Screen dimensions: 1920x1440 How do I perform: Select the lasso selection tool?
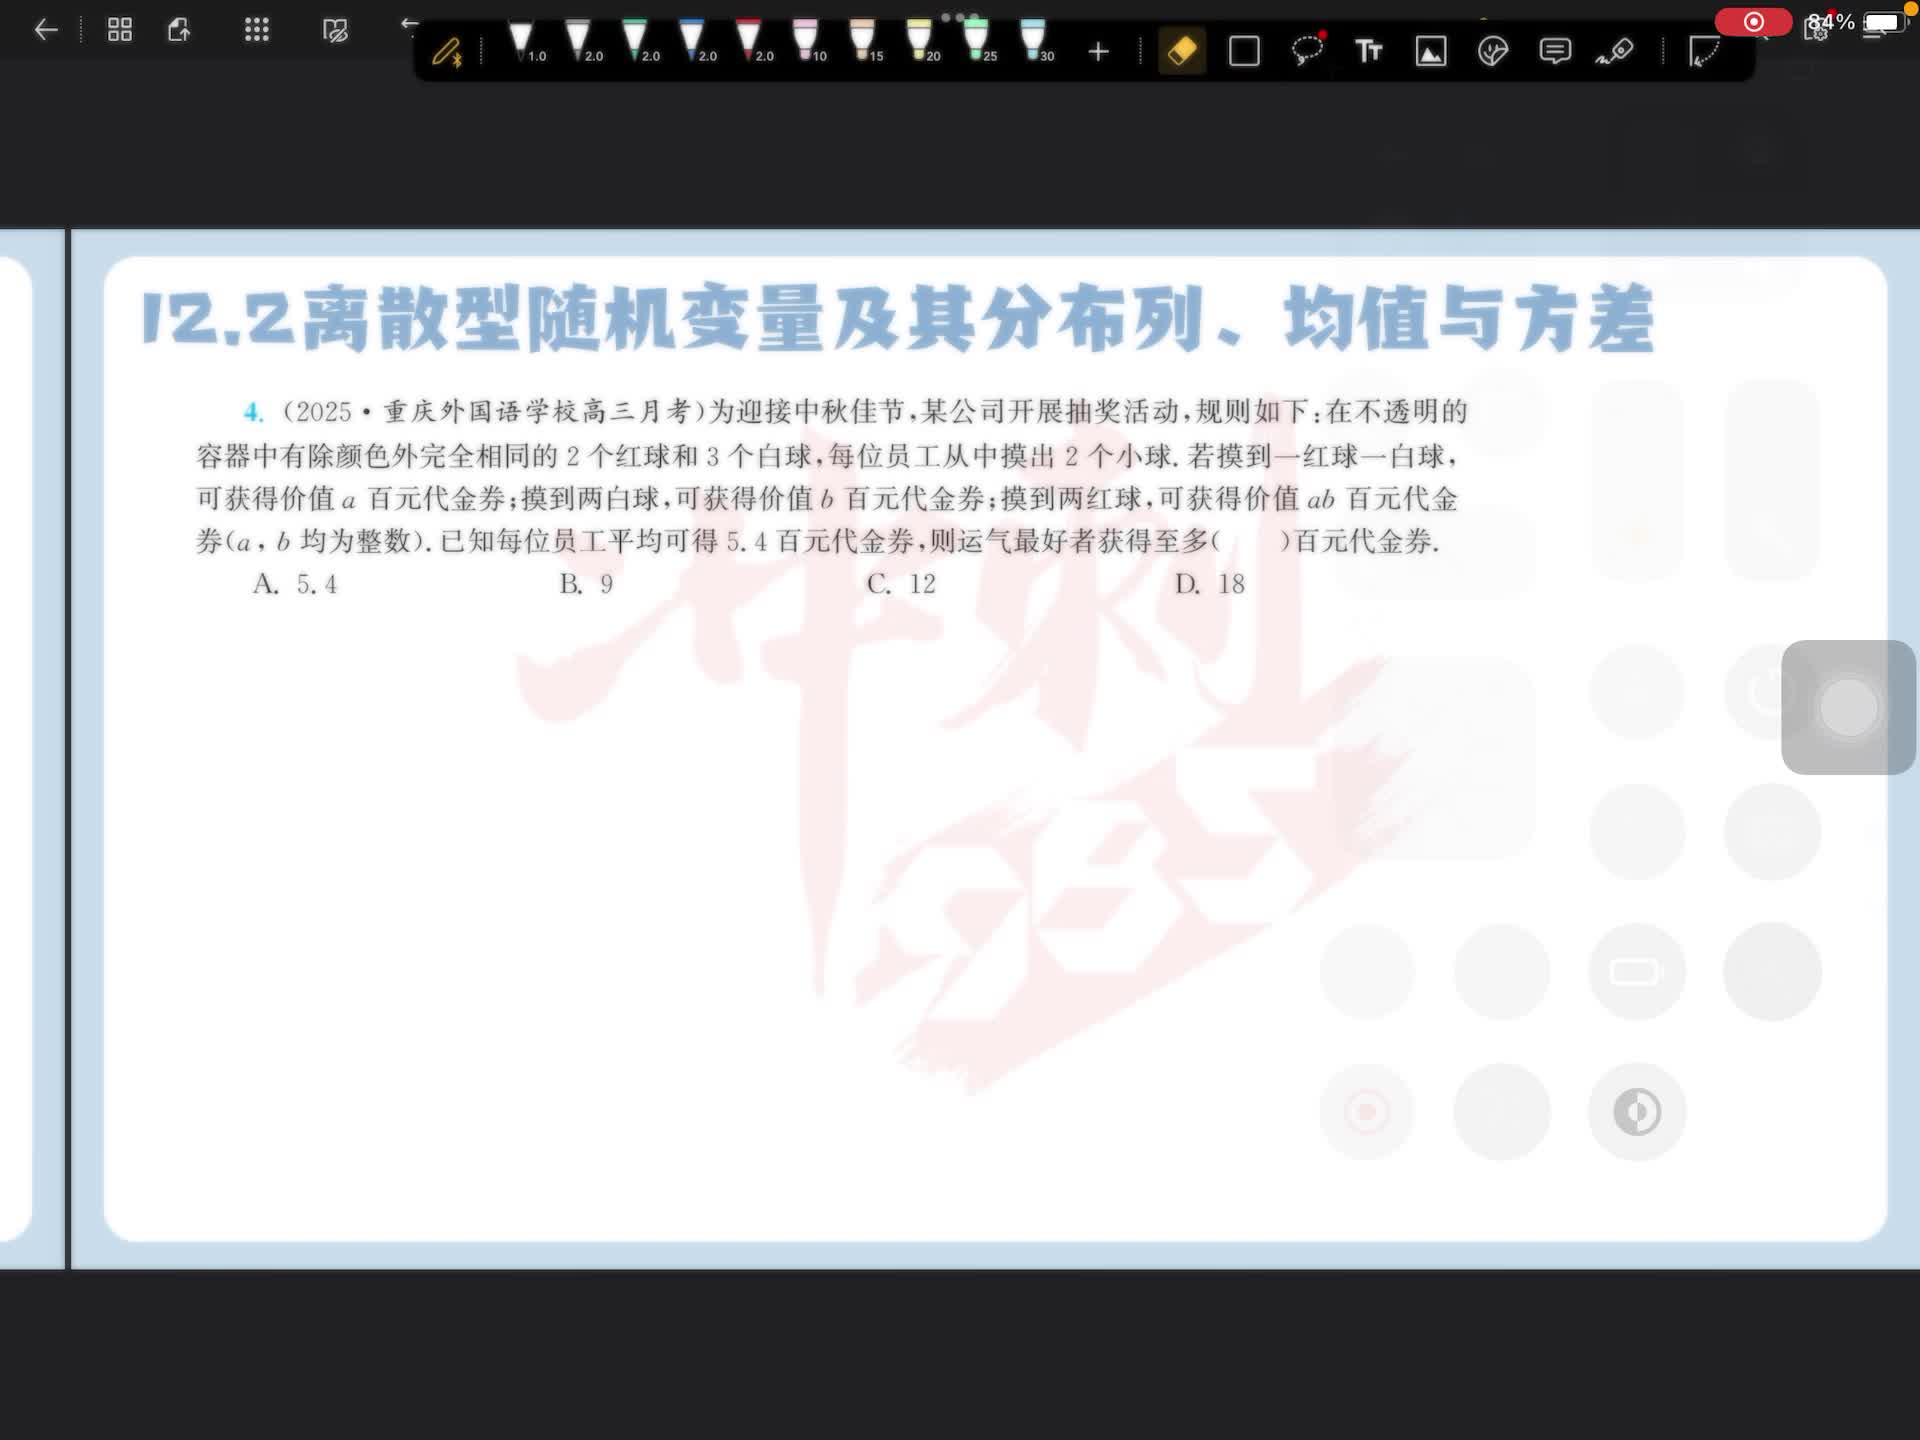[x=1307, y=51]
